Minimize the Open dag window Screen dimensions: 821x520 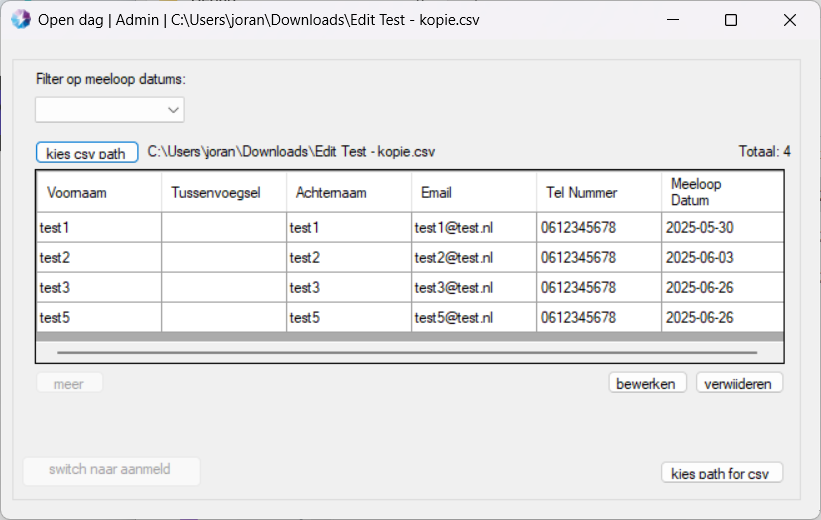[674, 21]
